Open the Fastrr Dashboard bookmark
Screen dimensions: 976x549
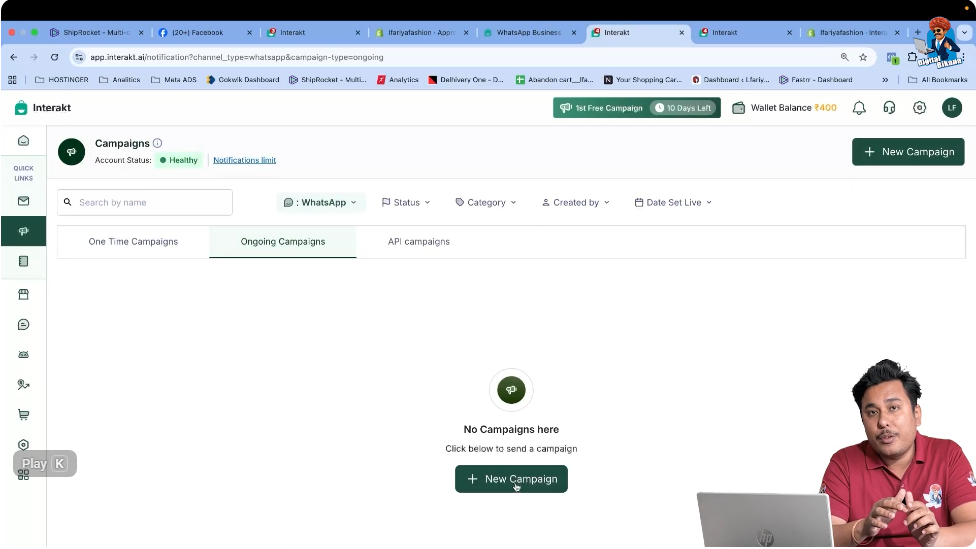click(816, 80)
